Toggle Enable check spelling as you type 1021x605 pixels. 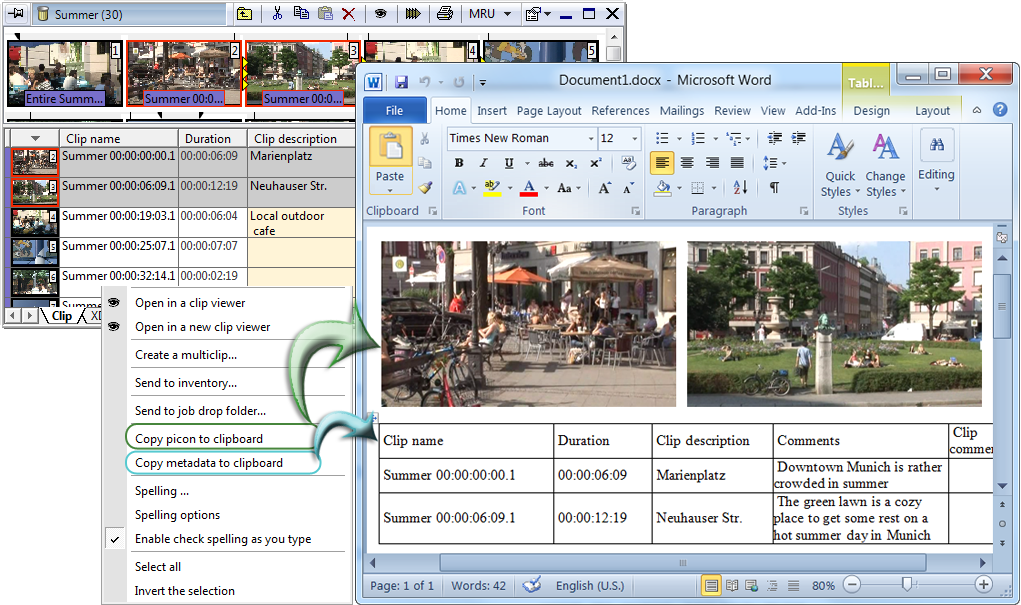click(x=223, y=539)
